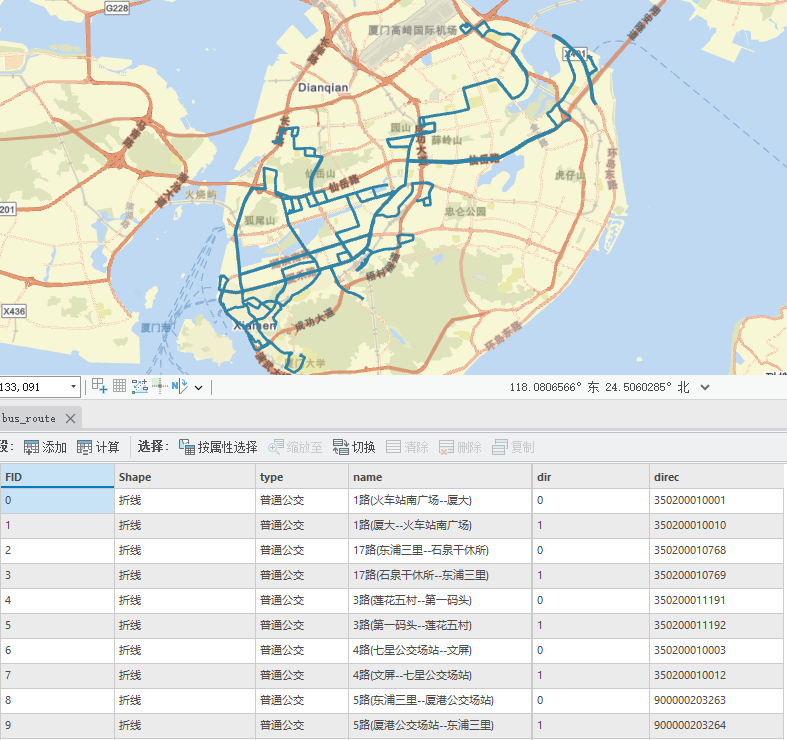Select the Shape column header
This screenshot has width=787, height=740.
click(x=185, y=476)
